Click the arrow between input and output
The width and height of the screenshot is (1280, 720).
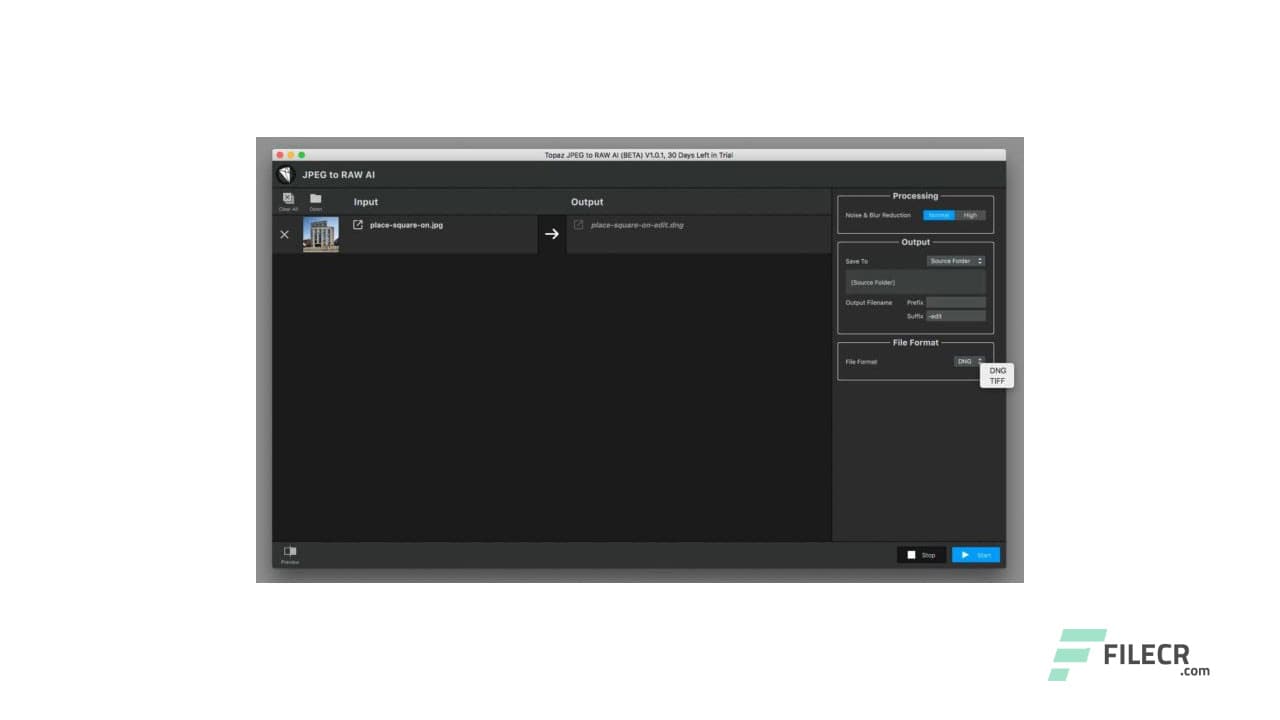pyautogui.click(x=551, y=234)
